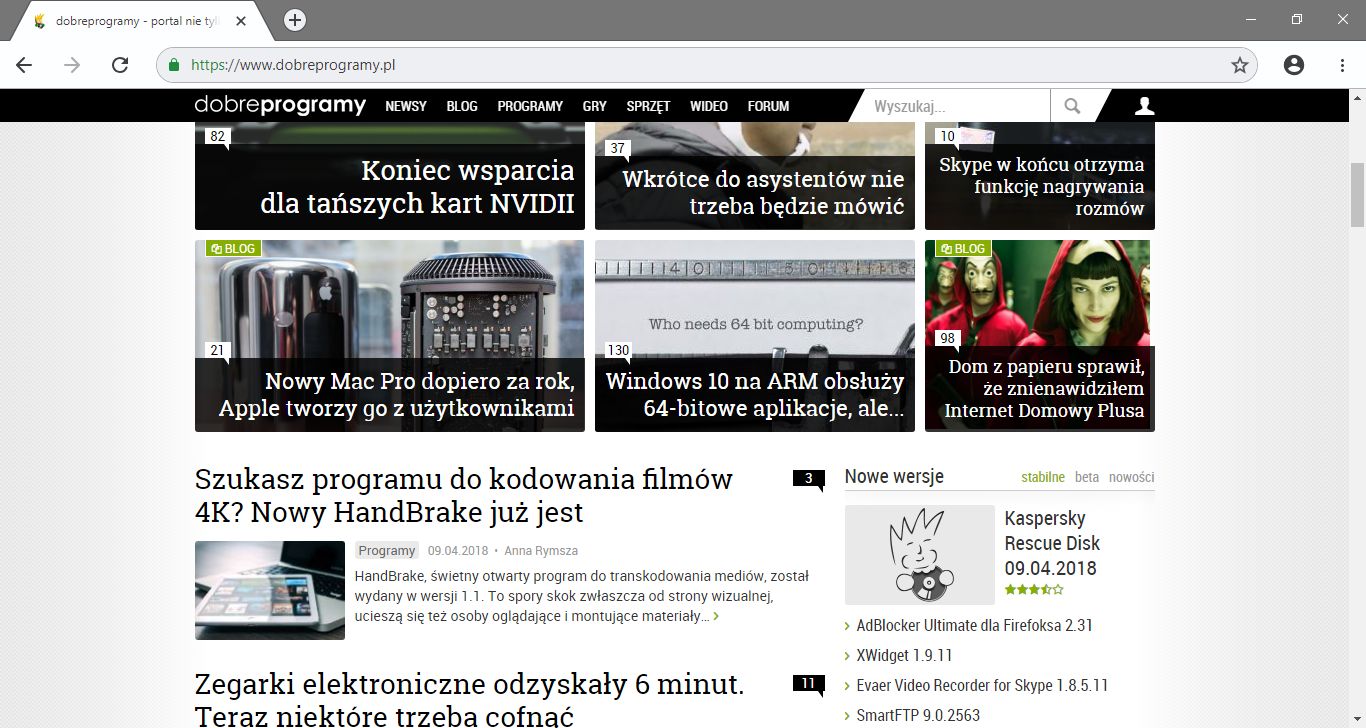Screen dimensions: 1366x728
Task: Click the green BLOG badge on Mac Pro tile
Action: 233,248
